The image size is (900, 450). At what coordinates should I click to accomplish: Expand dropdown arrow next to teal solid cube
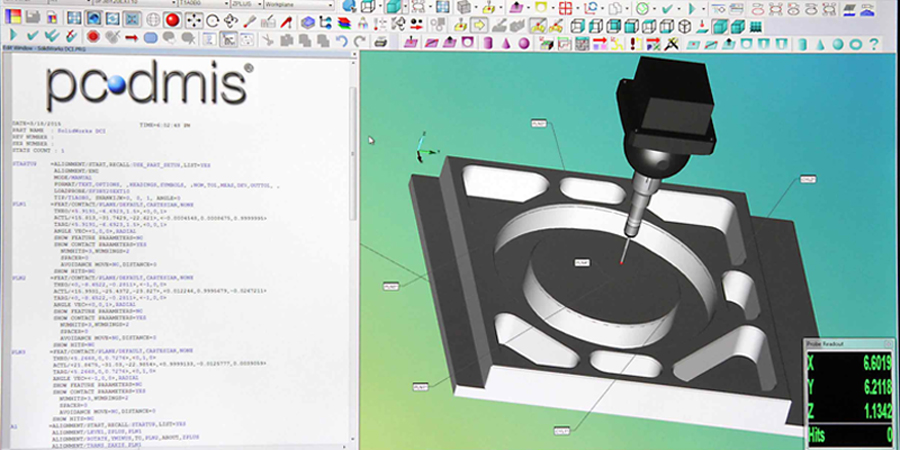(x=406, y=7)
